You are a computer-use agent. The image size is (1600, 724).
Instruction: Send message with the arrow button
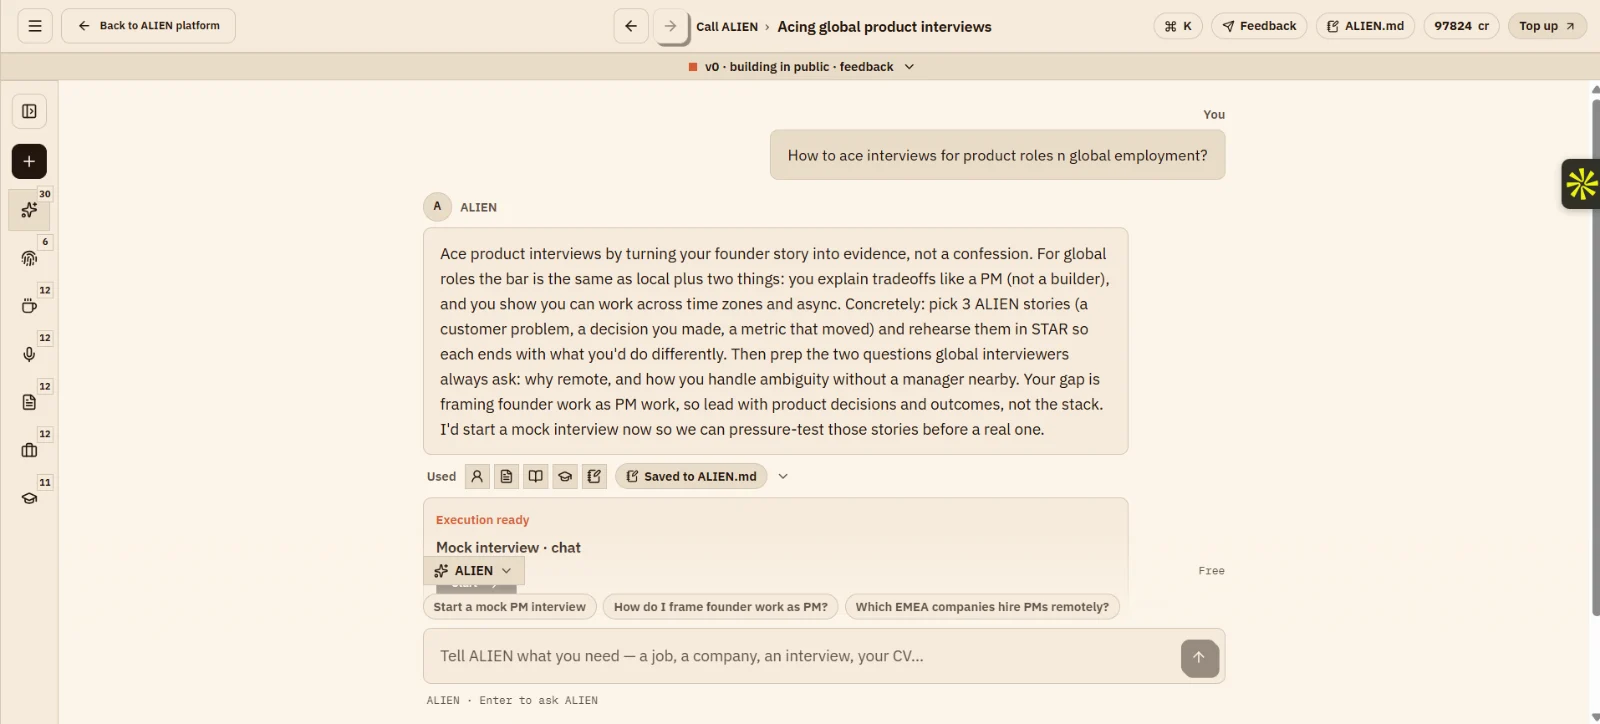[1199, 657]
